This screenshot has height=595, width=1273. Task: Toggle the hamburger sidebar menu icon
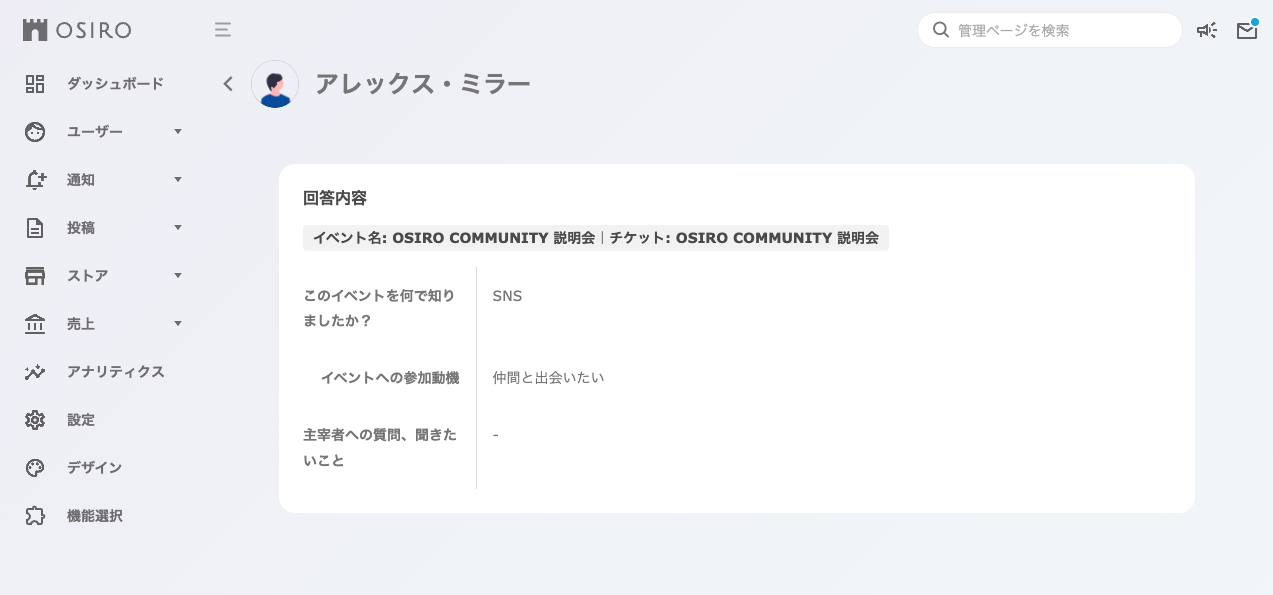[223, 30]
